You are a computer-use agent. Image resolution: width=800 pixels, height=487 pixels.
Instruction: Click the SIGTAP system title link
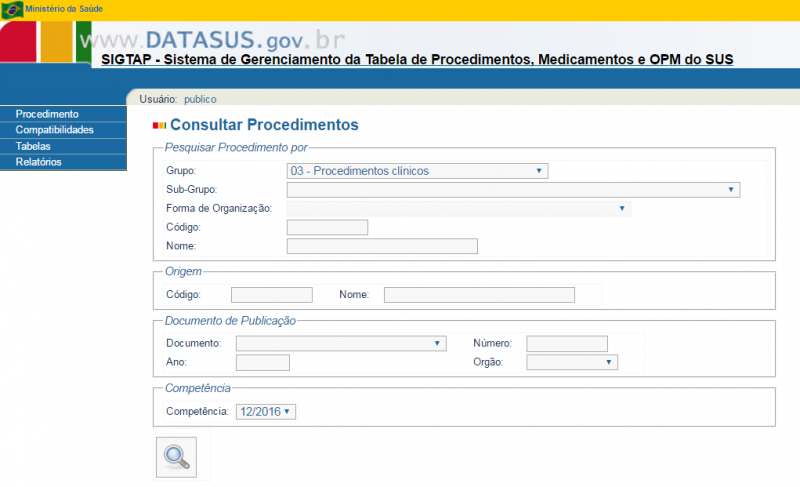tap(417, 60)
